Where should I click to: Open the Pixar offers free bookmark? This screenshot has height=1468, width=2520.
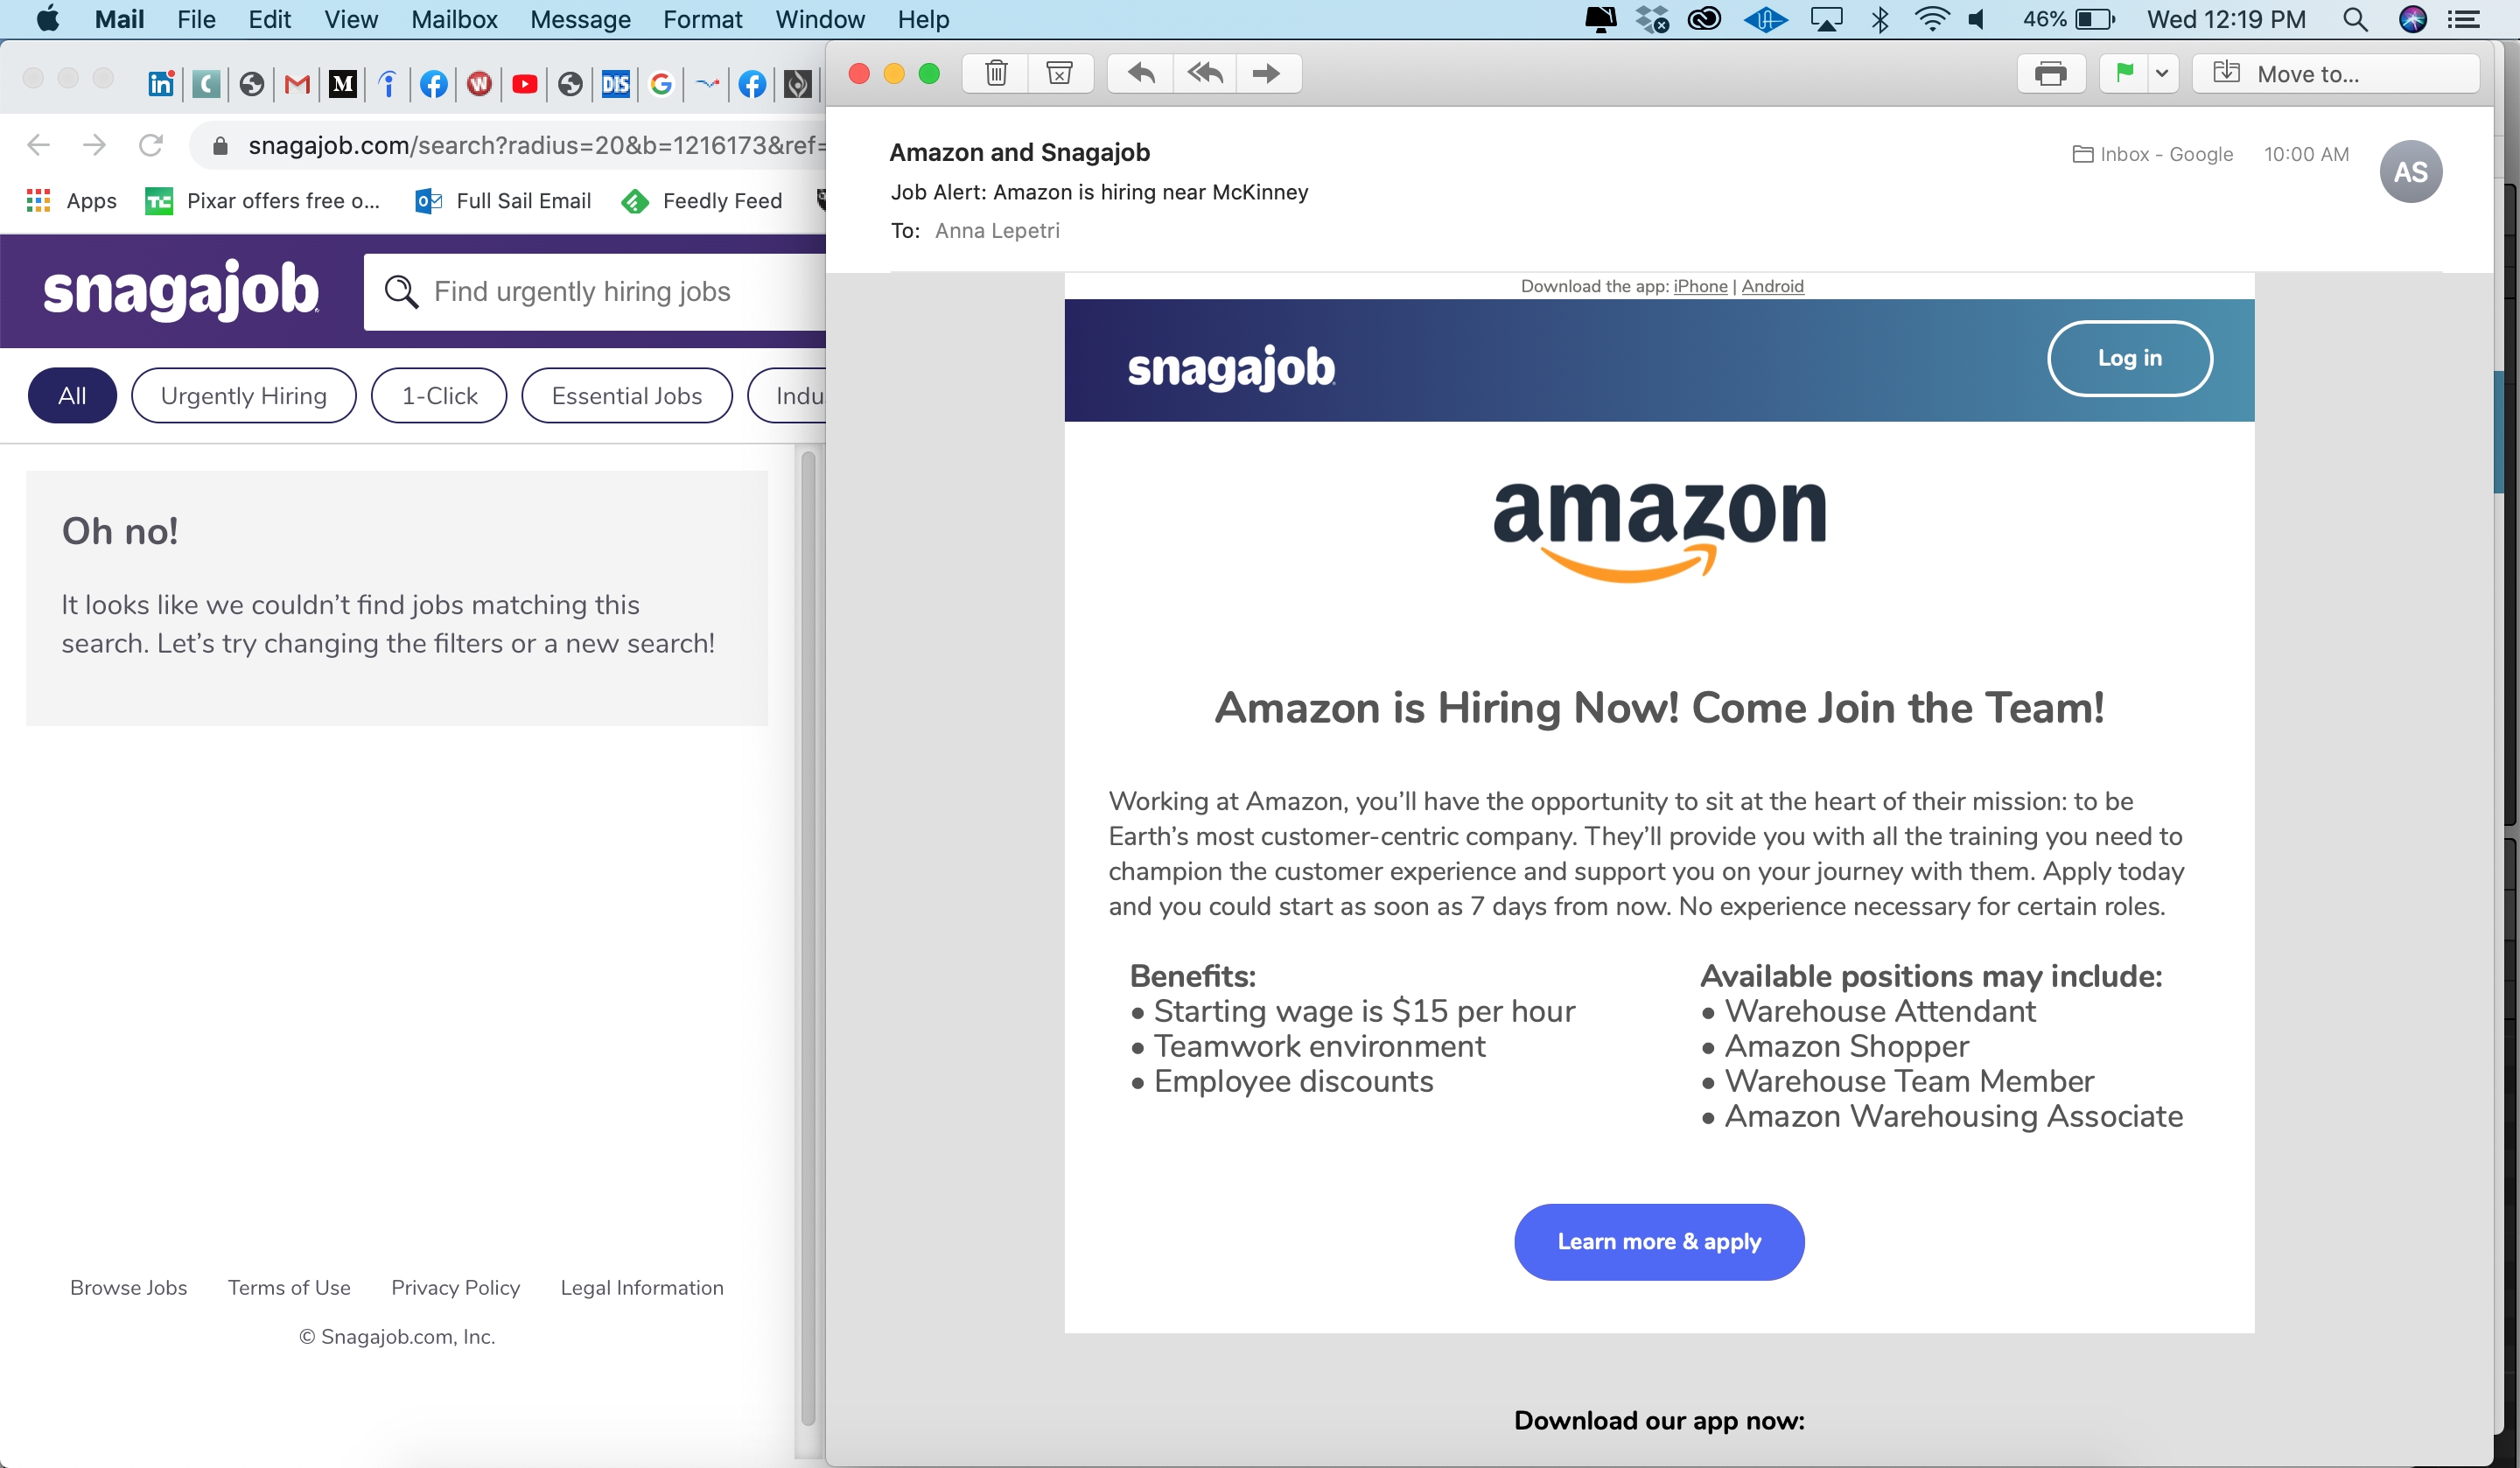263,201
